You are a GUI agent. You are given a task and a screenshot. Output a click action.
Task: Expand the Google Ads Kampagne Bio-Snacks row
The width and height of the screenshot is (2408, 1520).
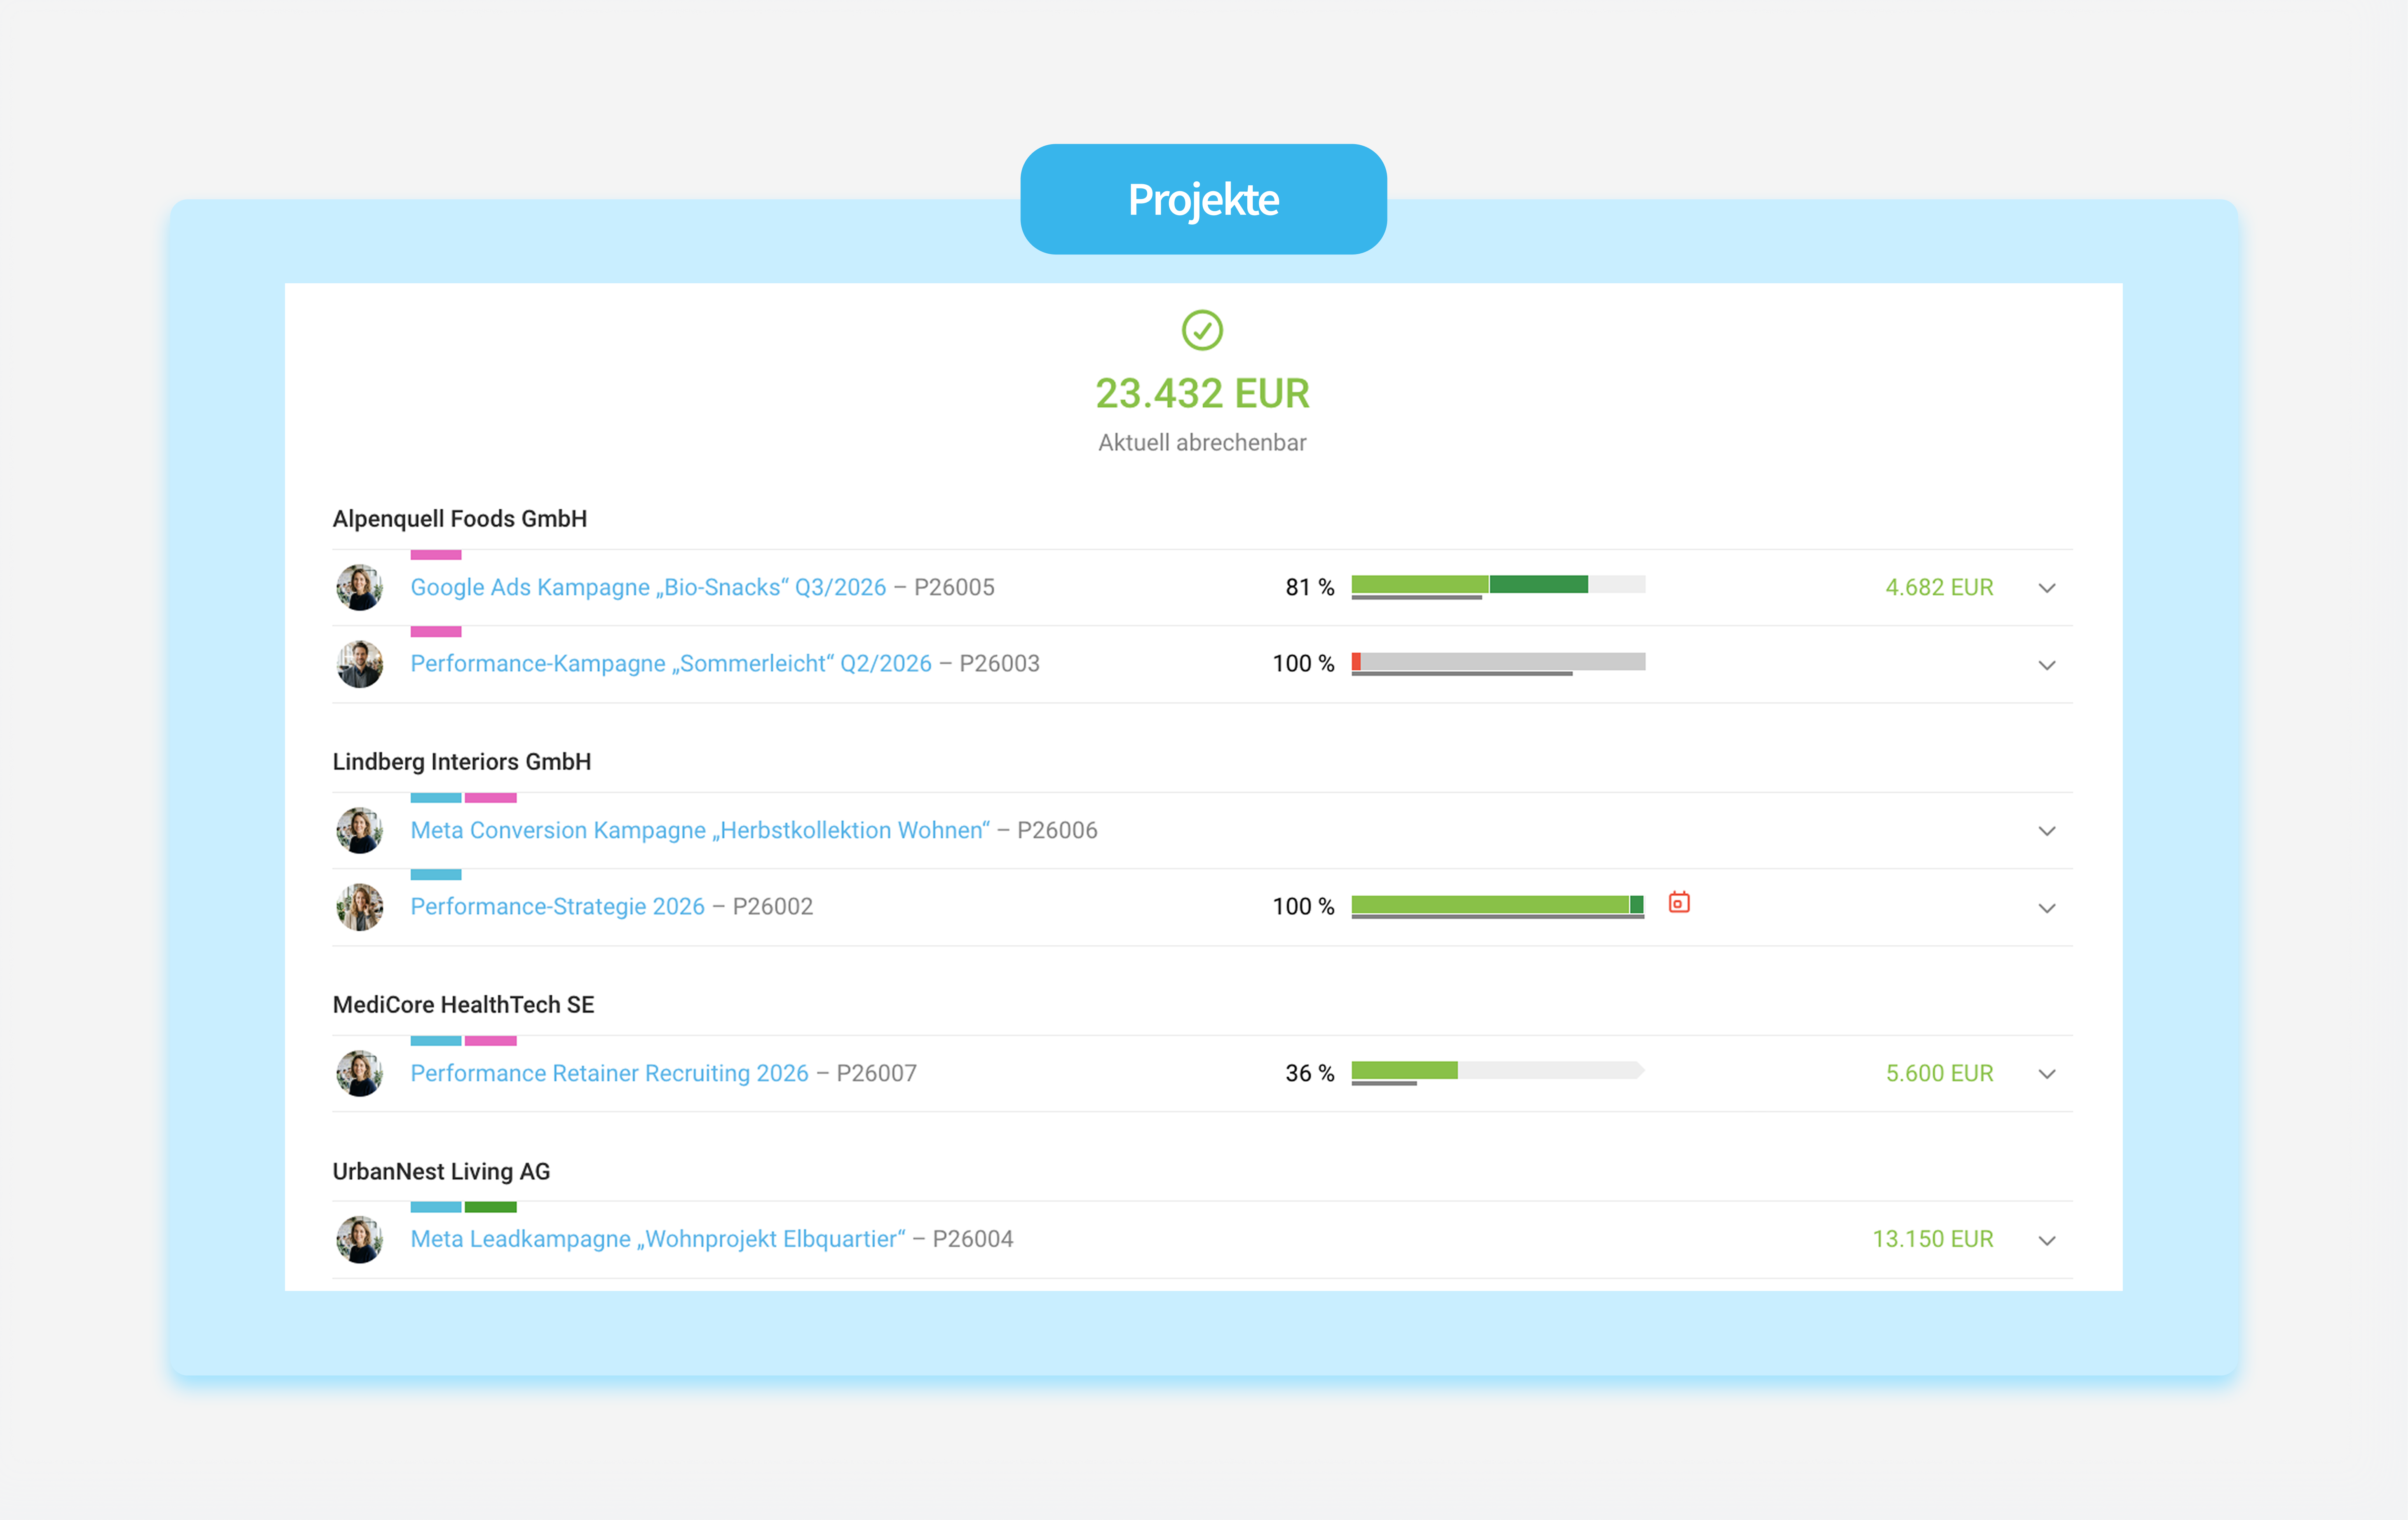pyautogui.click(x=2047, y=588)
